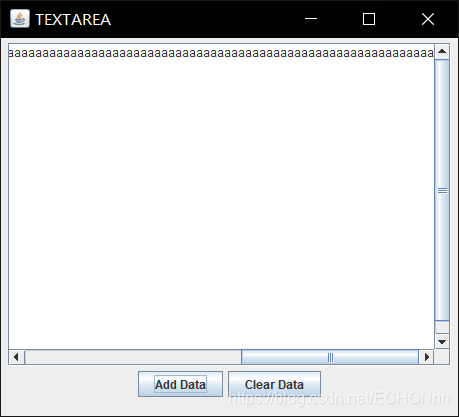This screenshot has width=459, height=417.
Task: Maximize the TEXTAREA window
Action: [x=369, y=19]
